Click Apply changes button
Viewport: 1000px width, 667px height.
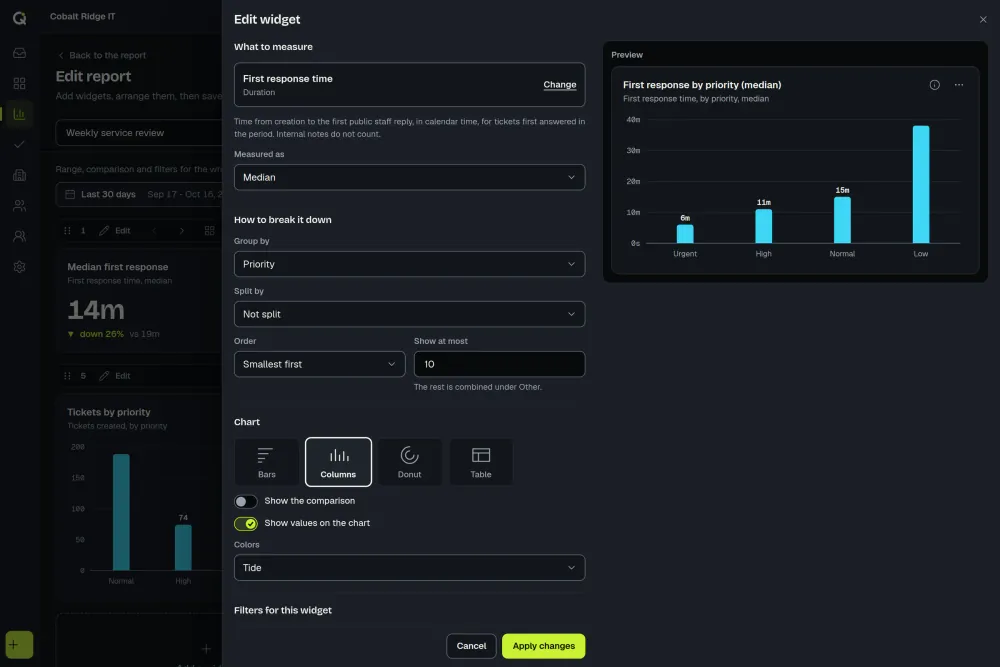[x=543, y=646]
